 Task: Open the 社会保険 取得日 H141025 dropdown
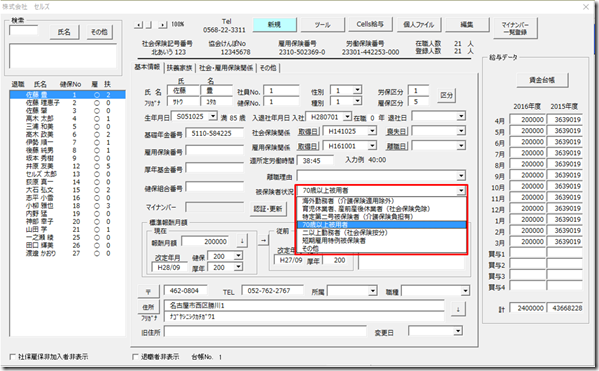click(x=372, y=131)
